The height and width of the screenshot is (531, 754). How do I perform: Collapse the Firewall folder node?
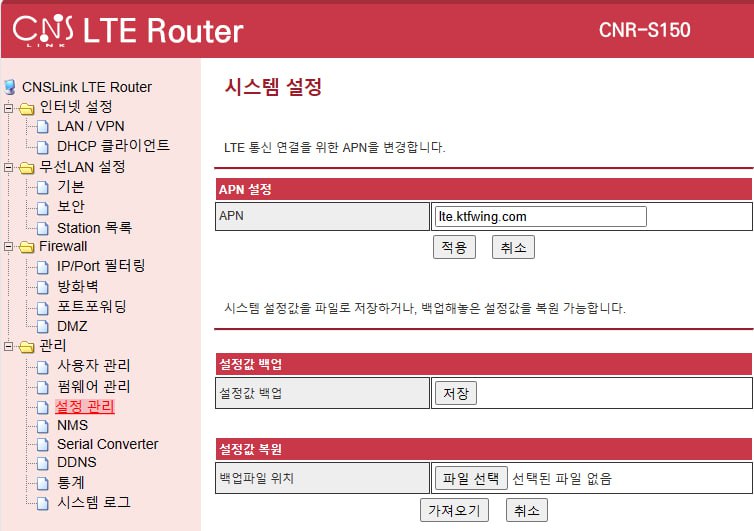click(9, 247)
